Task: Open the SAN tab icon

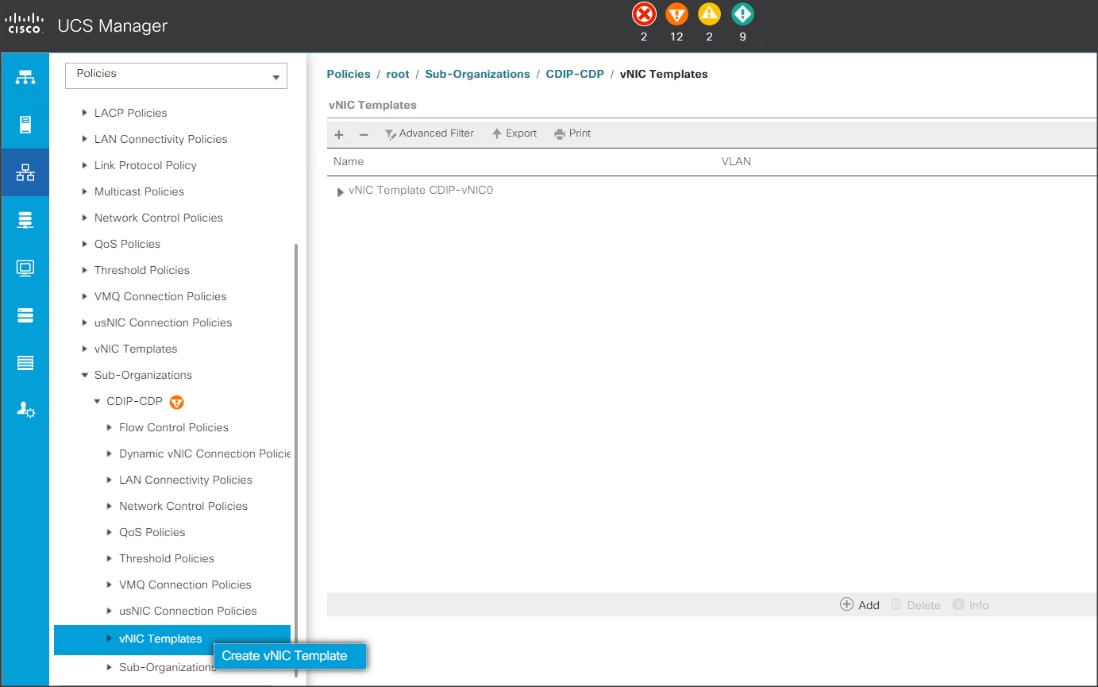Action: click(x=25, y=221)
